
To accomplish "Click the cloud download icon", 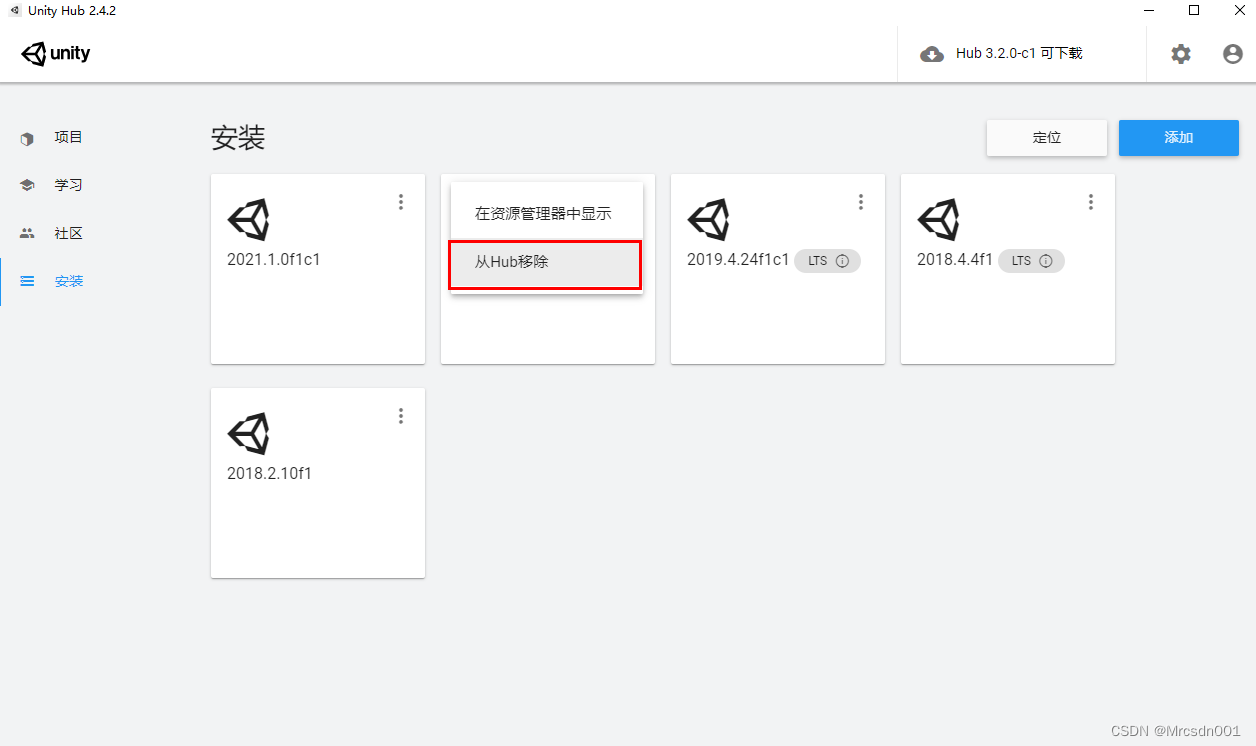I will tap(932, 54).
